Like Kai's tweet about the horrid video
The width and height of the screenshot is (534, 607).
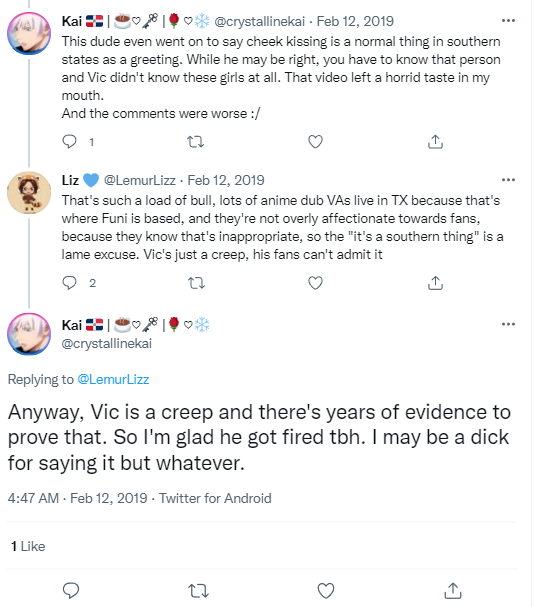click(315, 142)
